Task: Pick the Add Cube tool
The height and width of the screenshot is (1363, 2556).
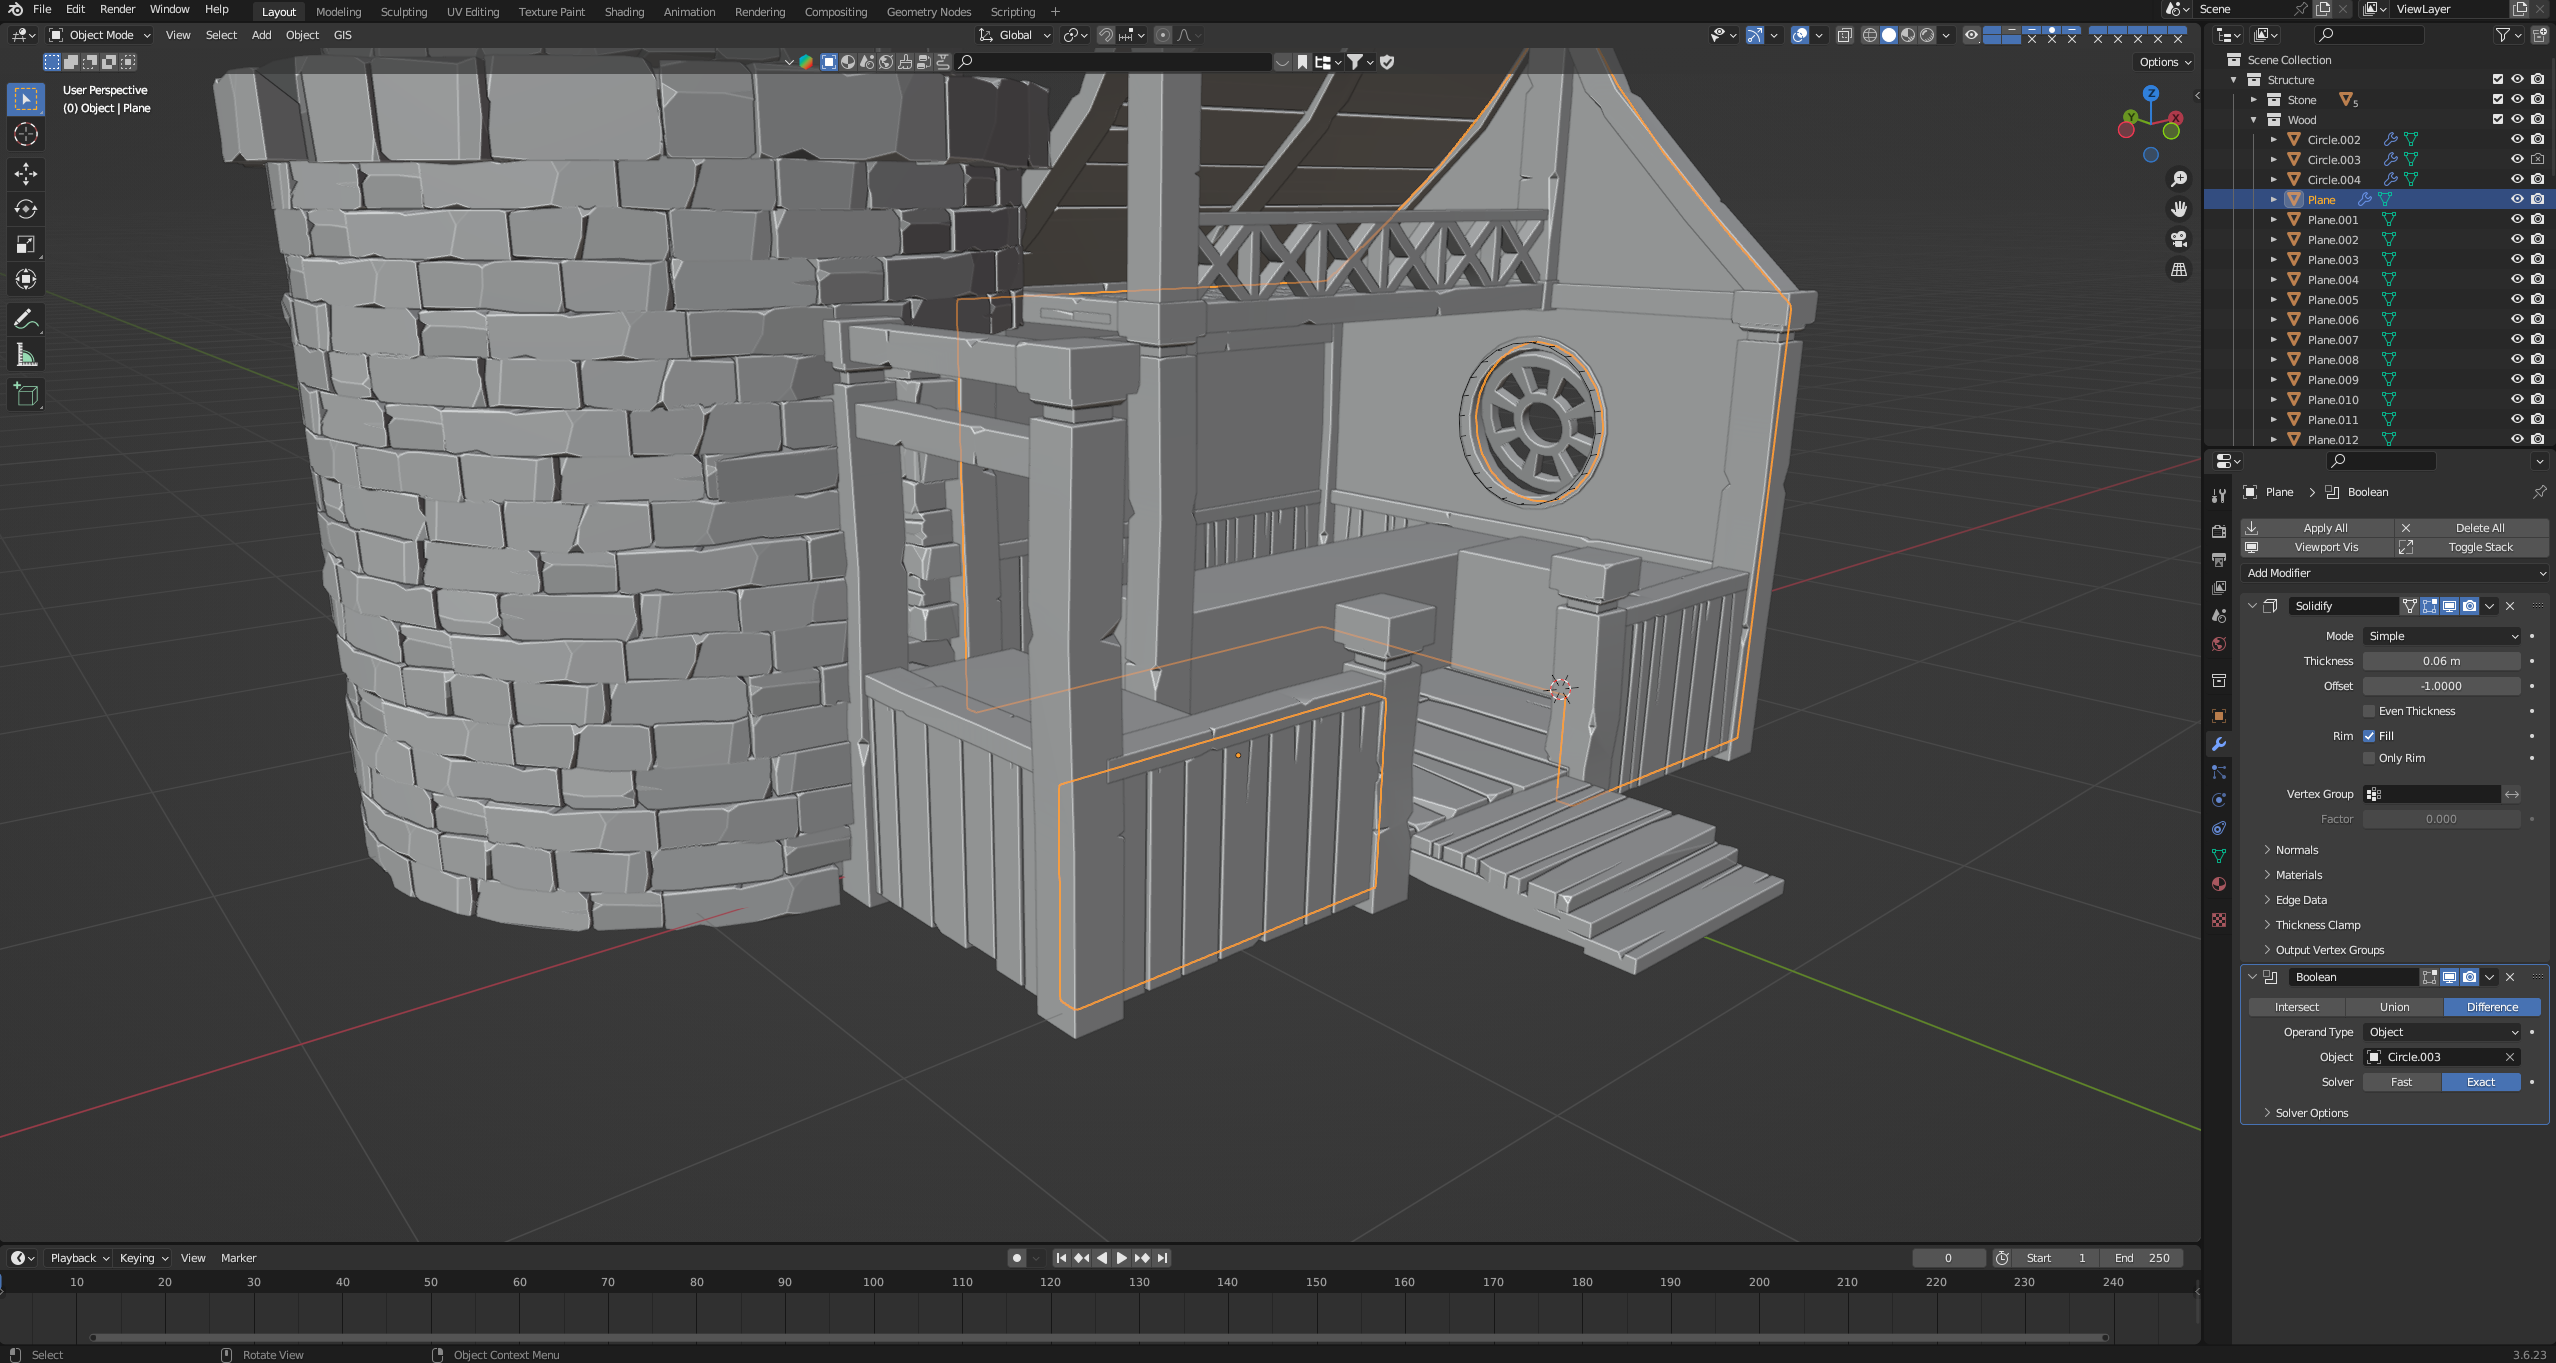Action: tap(26, 395)
